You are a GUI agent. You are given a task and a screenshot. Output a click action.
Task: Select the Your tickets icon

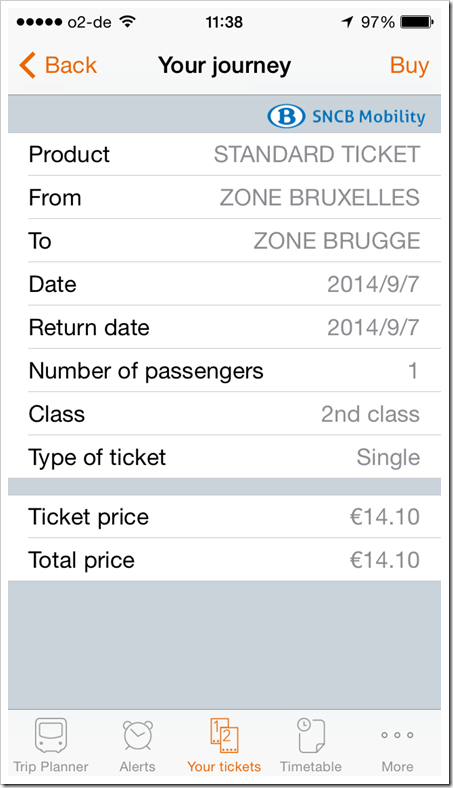(224, 735)
